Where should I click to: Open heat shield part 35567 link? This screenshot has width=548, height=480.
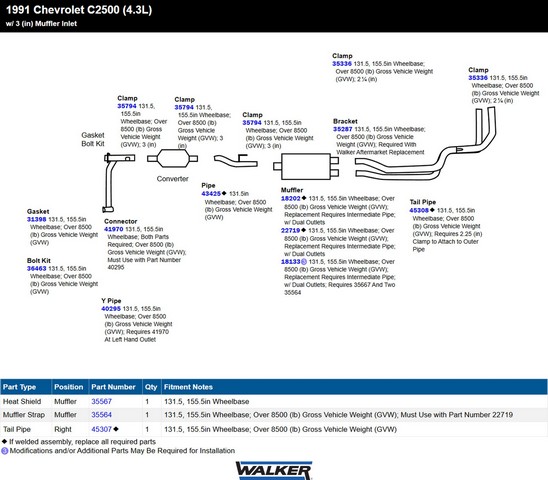(x=101, y=401)
